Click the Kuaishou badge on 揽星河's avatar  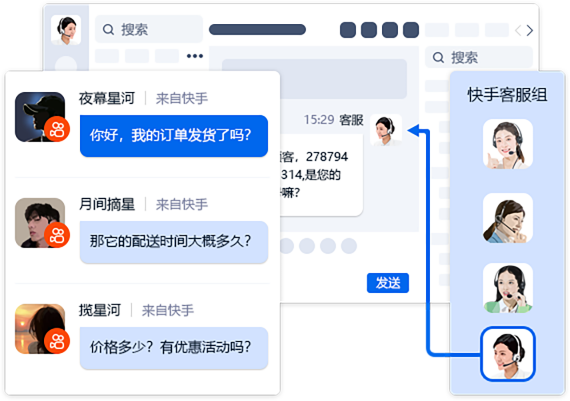tap(57, 341)
